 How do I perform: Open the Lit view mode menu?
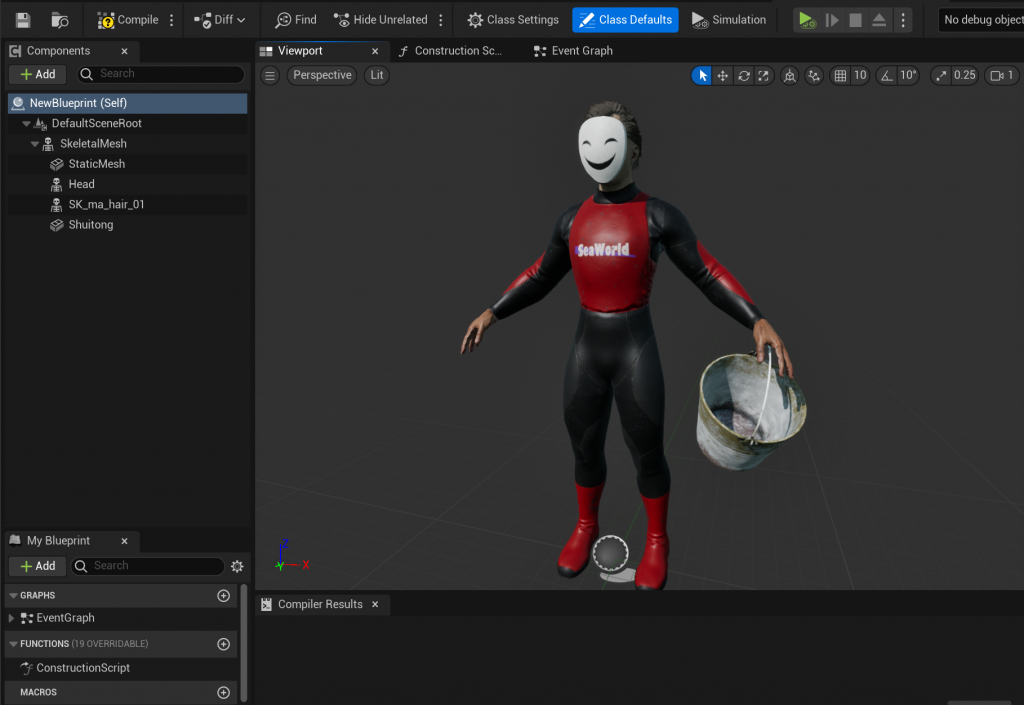[377, 75]
